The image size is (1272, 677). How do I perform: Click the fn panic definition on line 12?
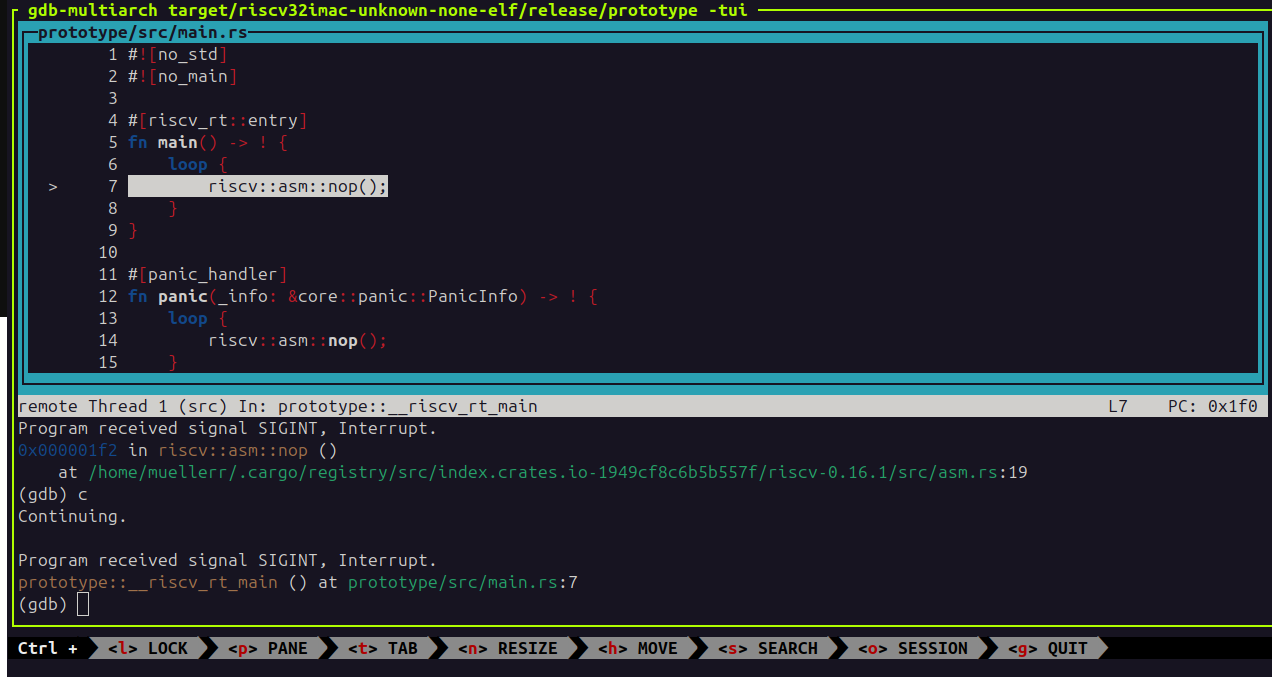363,296
